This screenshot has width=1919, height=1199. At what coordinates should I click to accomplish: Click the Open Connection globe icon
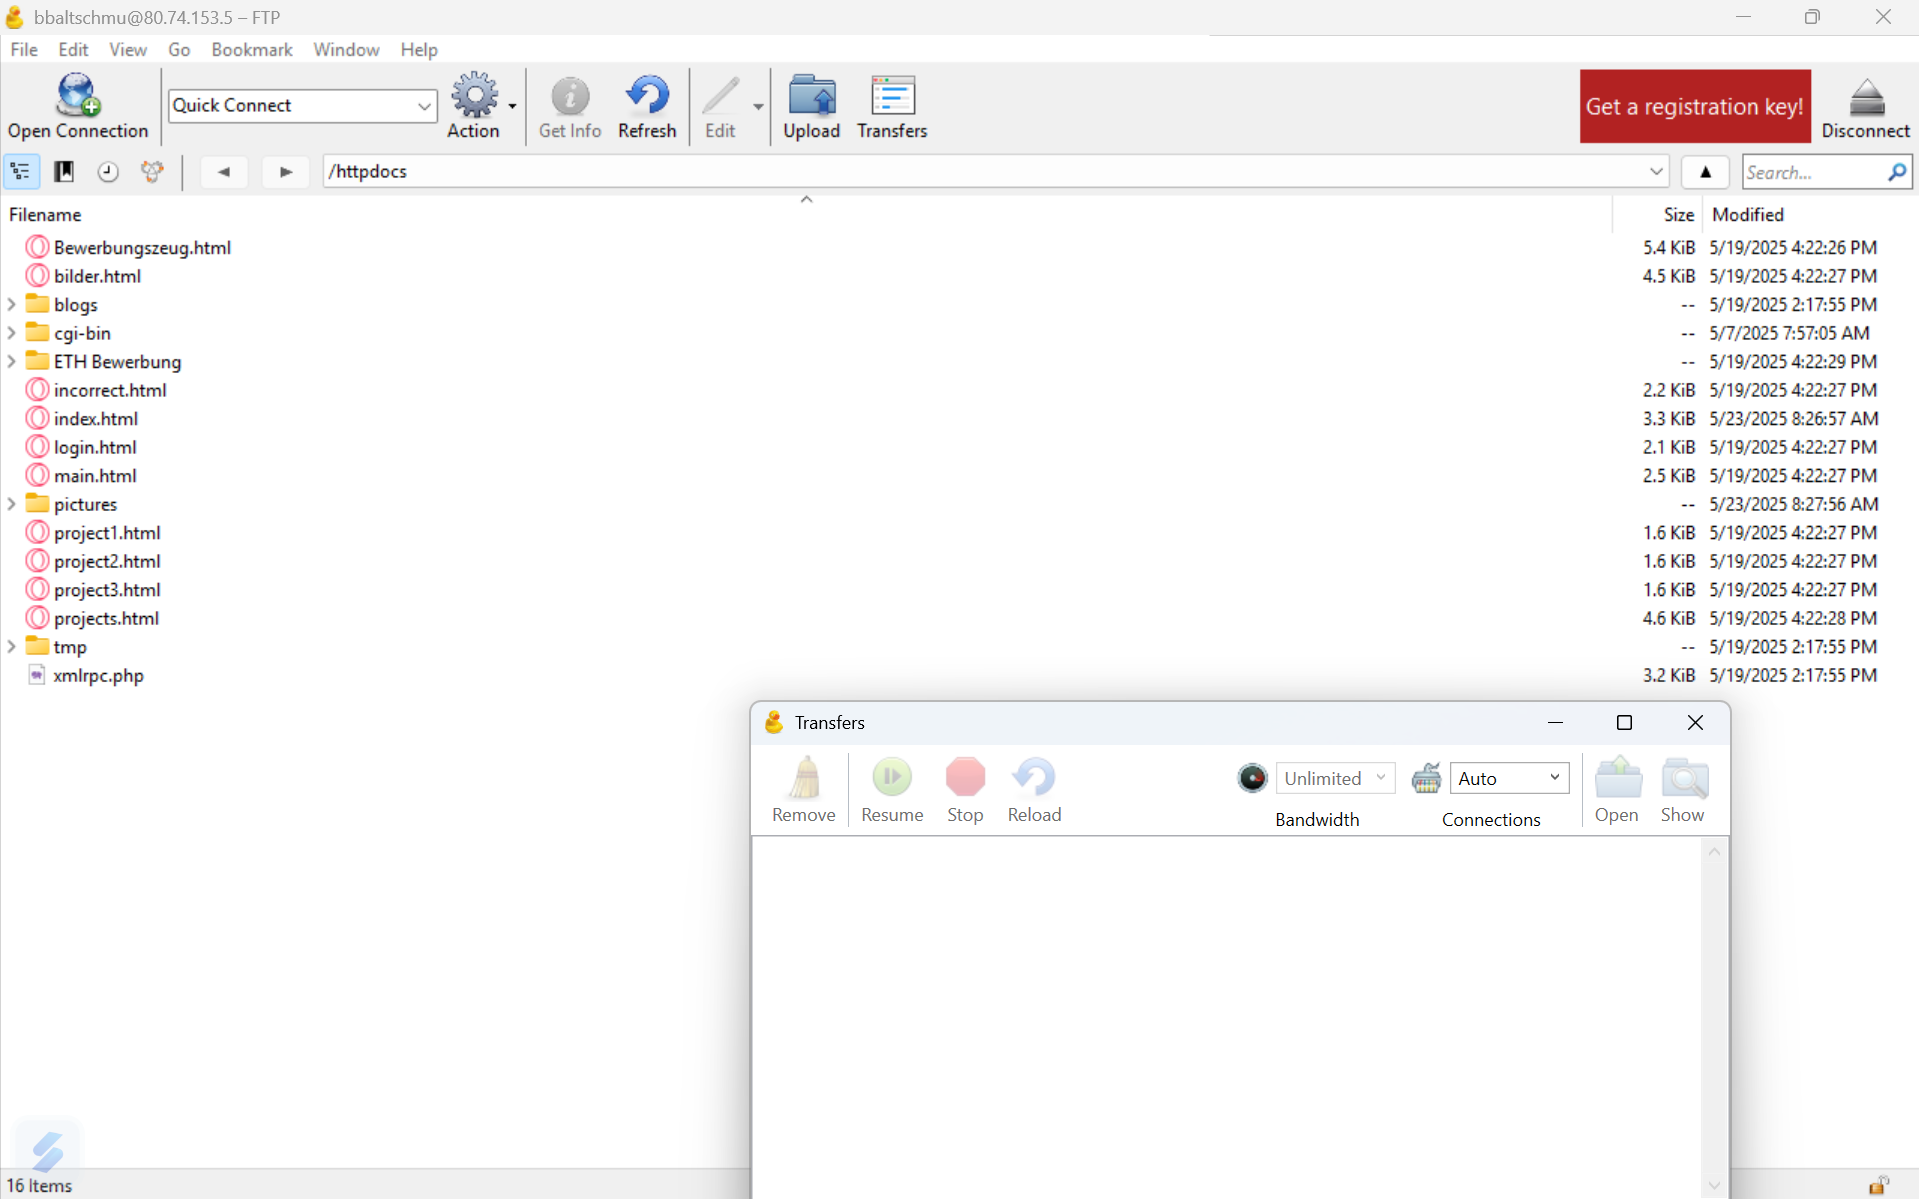[x=77, y=96]
